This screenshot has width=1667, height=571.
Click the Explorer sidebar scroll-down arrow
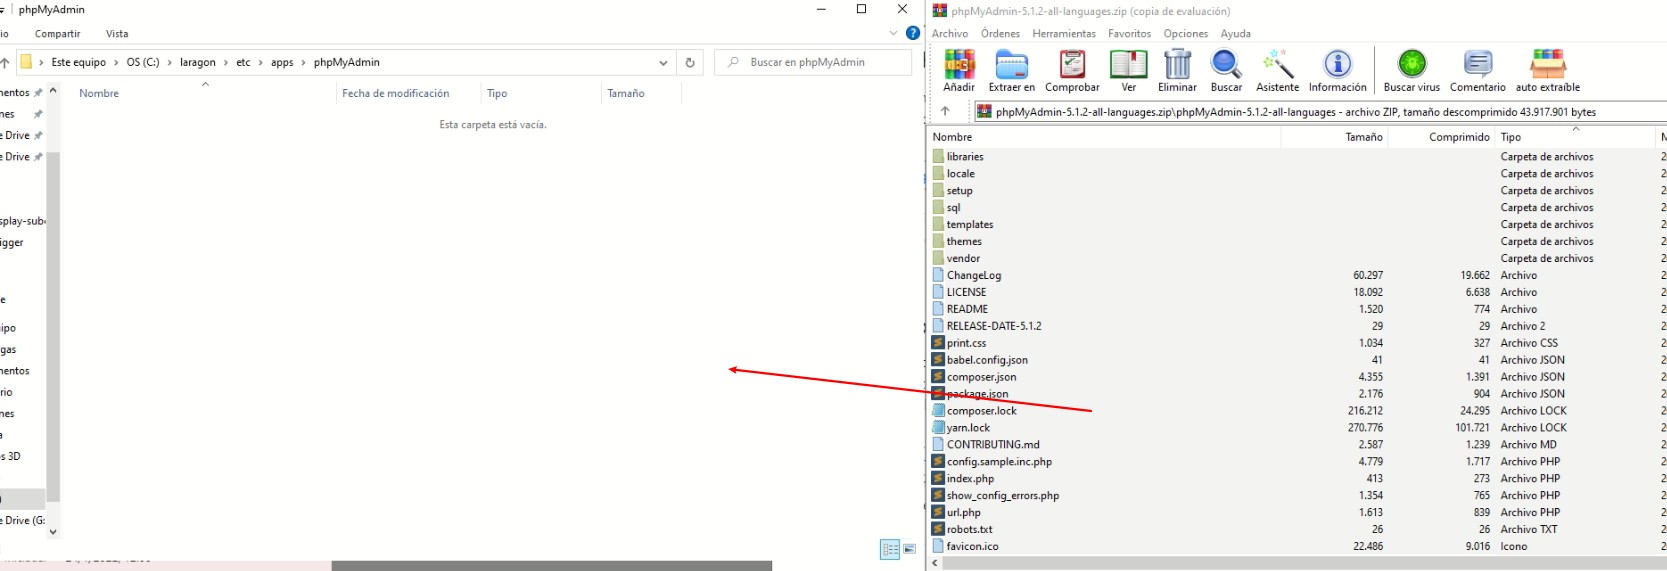53,532
